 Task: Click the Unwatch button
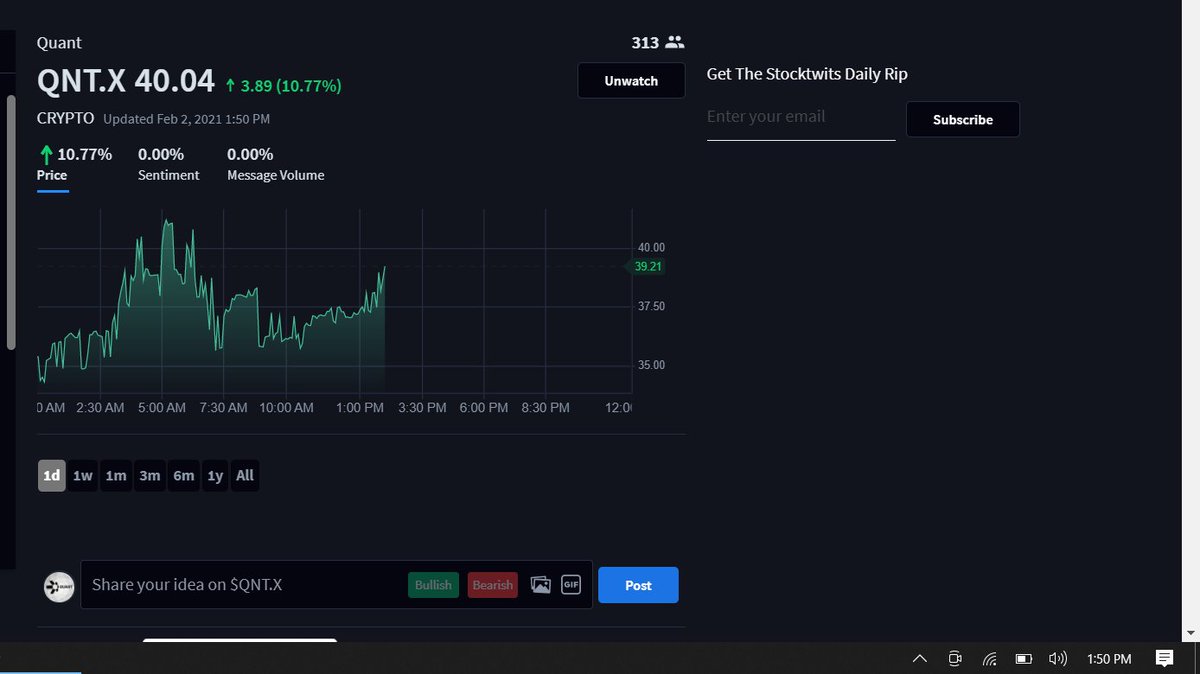pos(631,81)
